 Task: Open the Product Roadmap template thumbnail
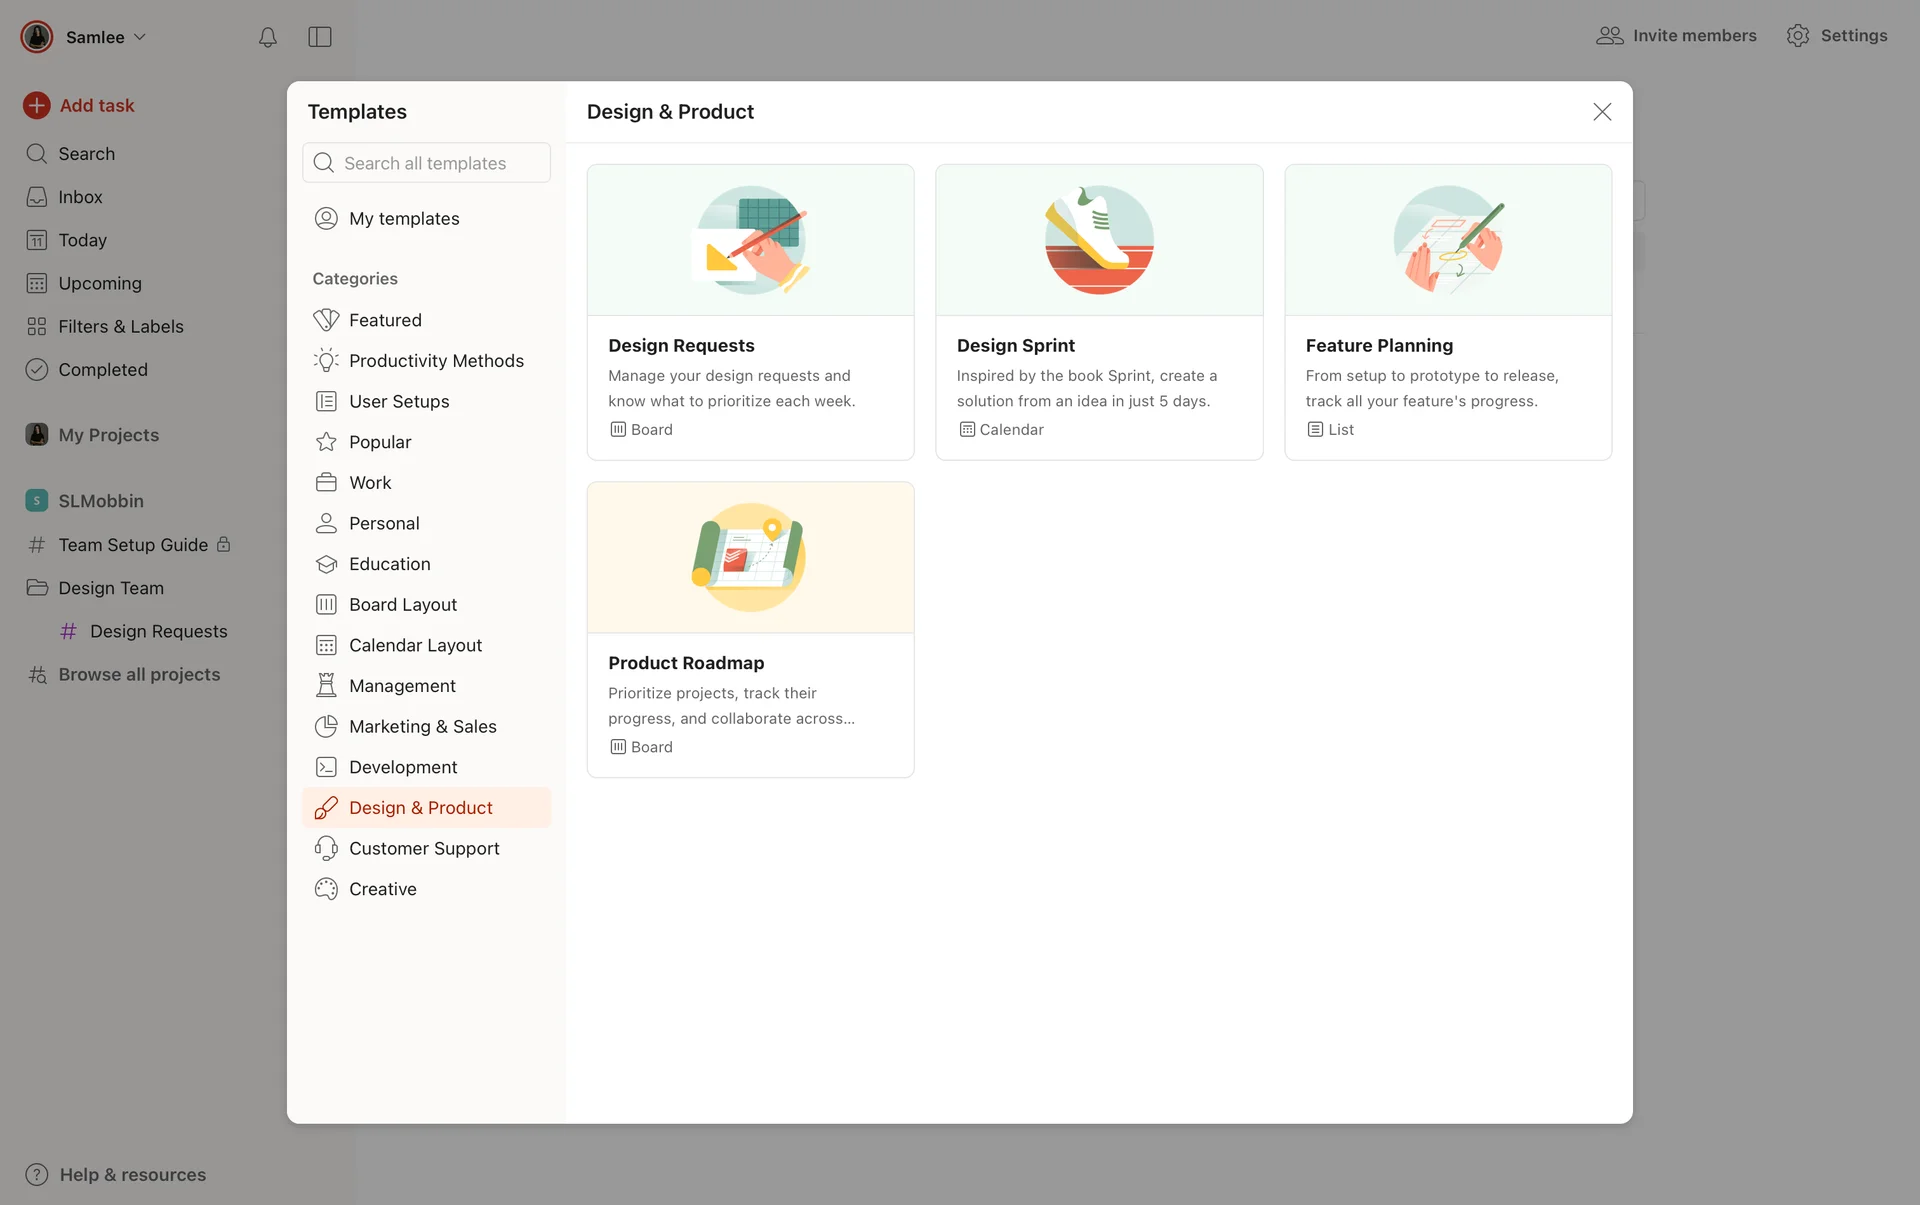coord(750,557)
